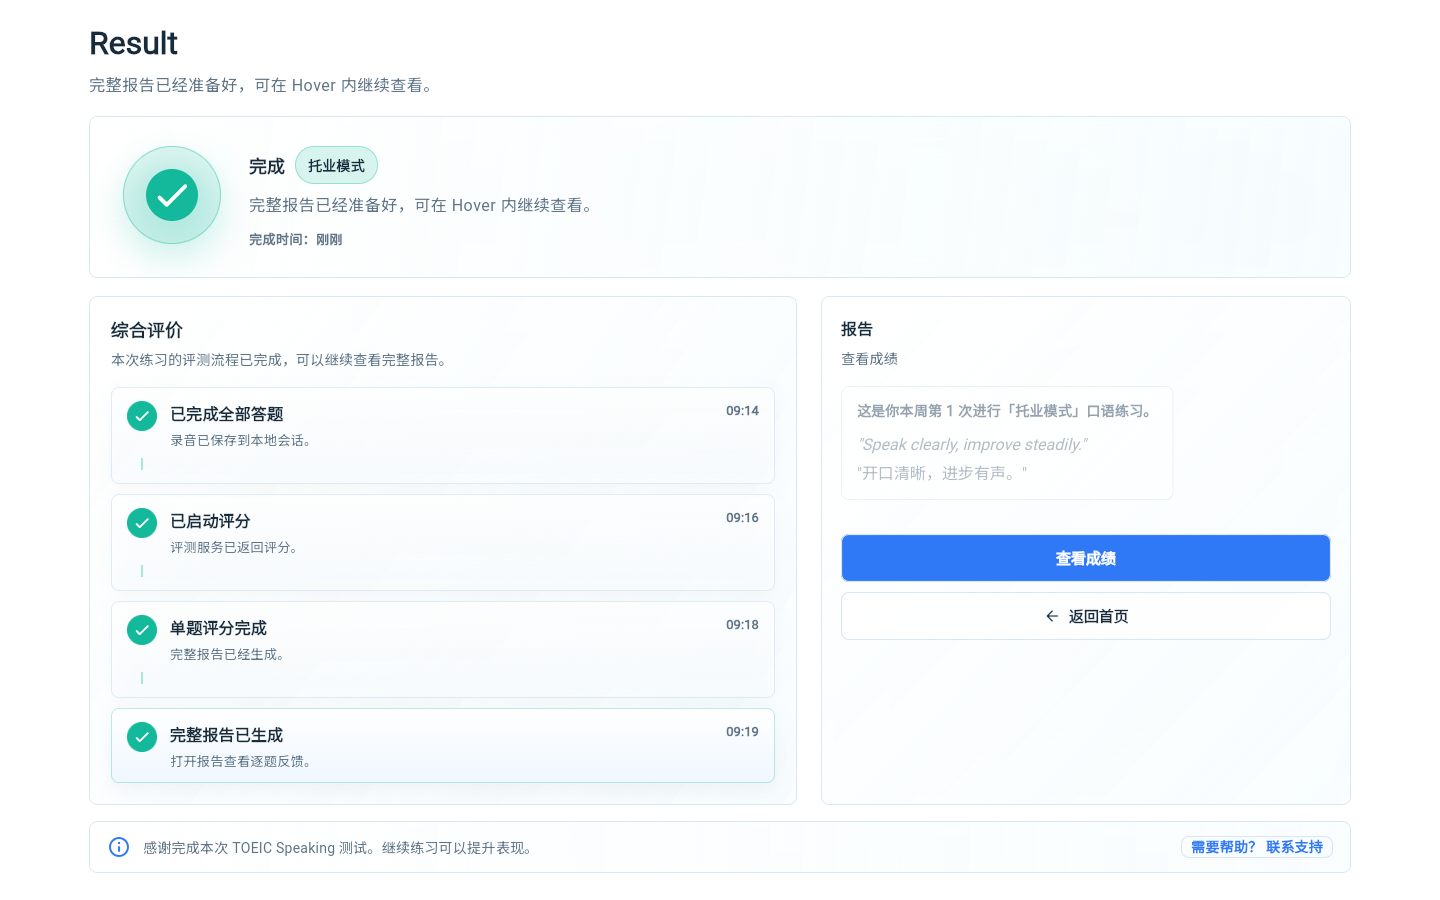Click the 09:14 timestamp

(742, 411)
